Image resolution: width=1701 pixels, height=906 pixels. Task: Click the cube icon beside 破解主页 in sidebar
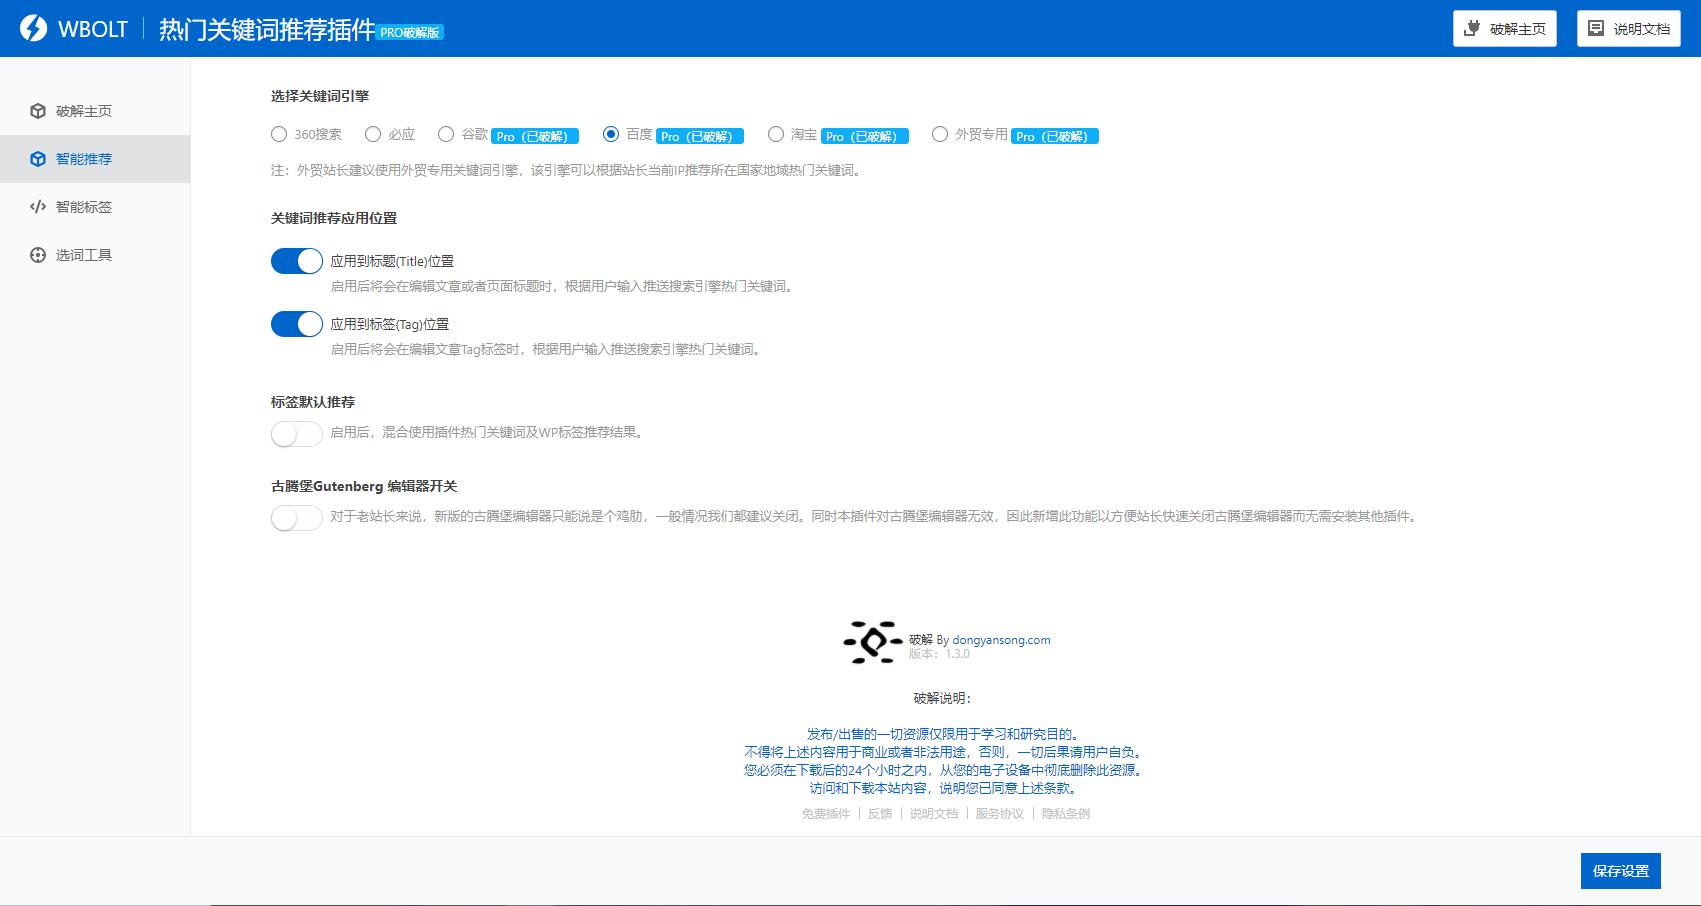(x=38, y=111)
